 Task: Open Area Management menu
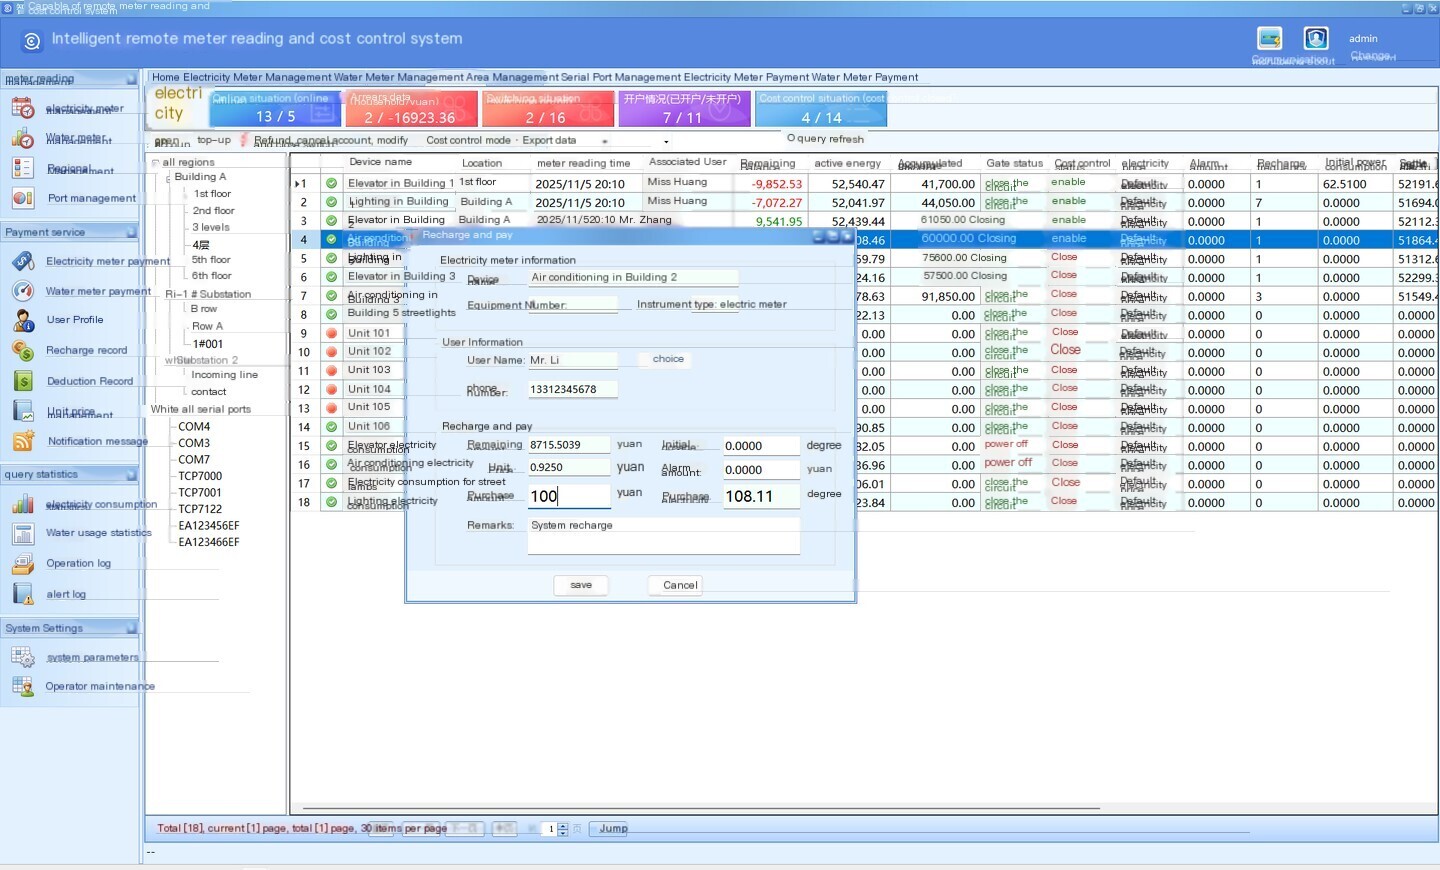[x=511, y=77]
